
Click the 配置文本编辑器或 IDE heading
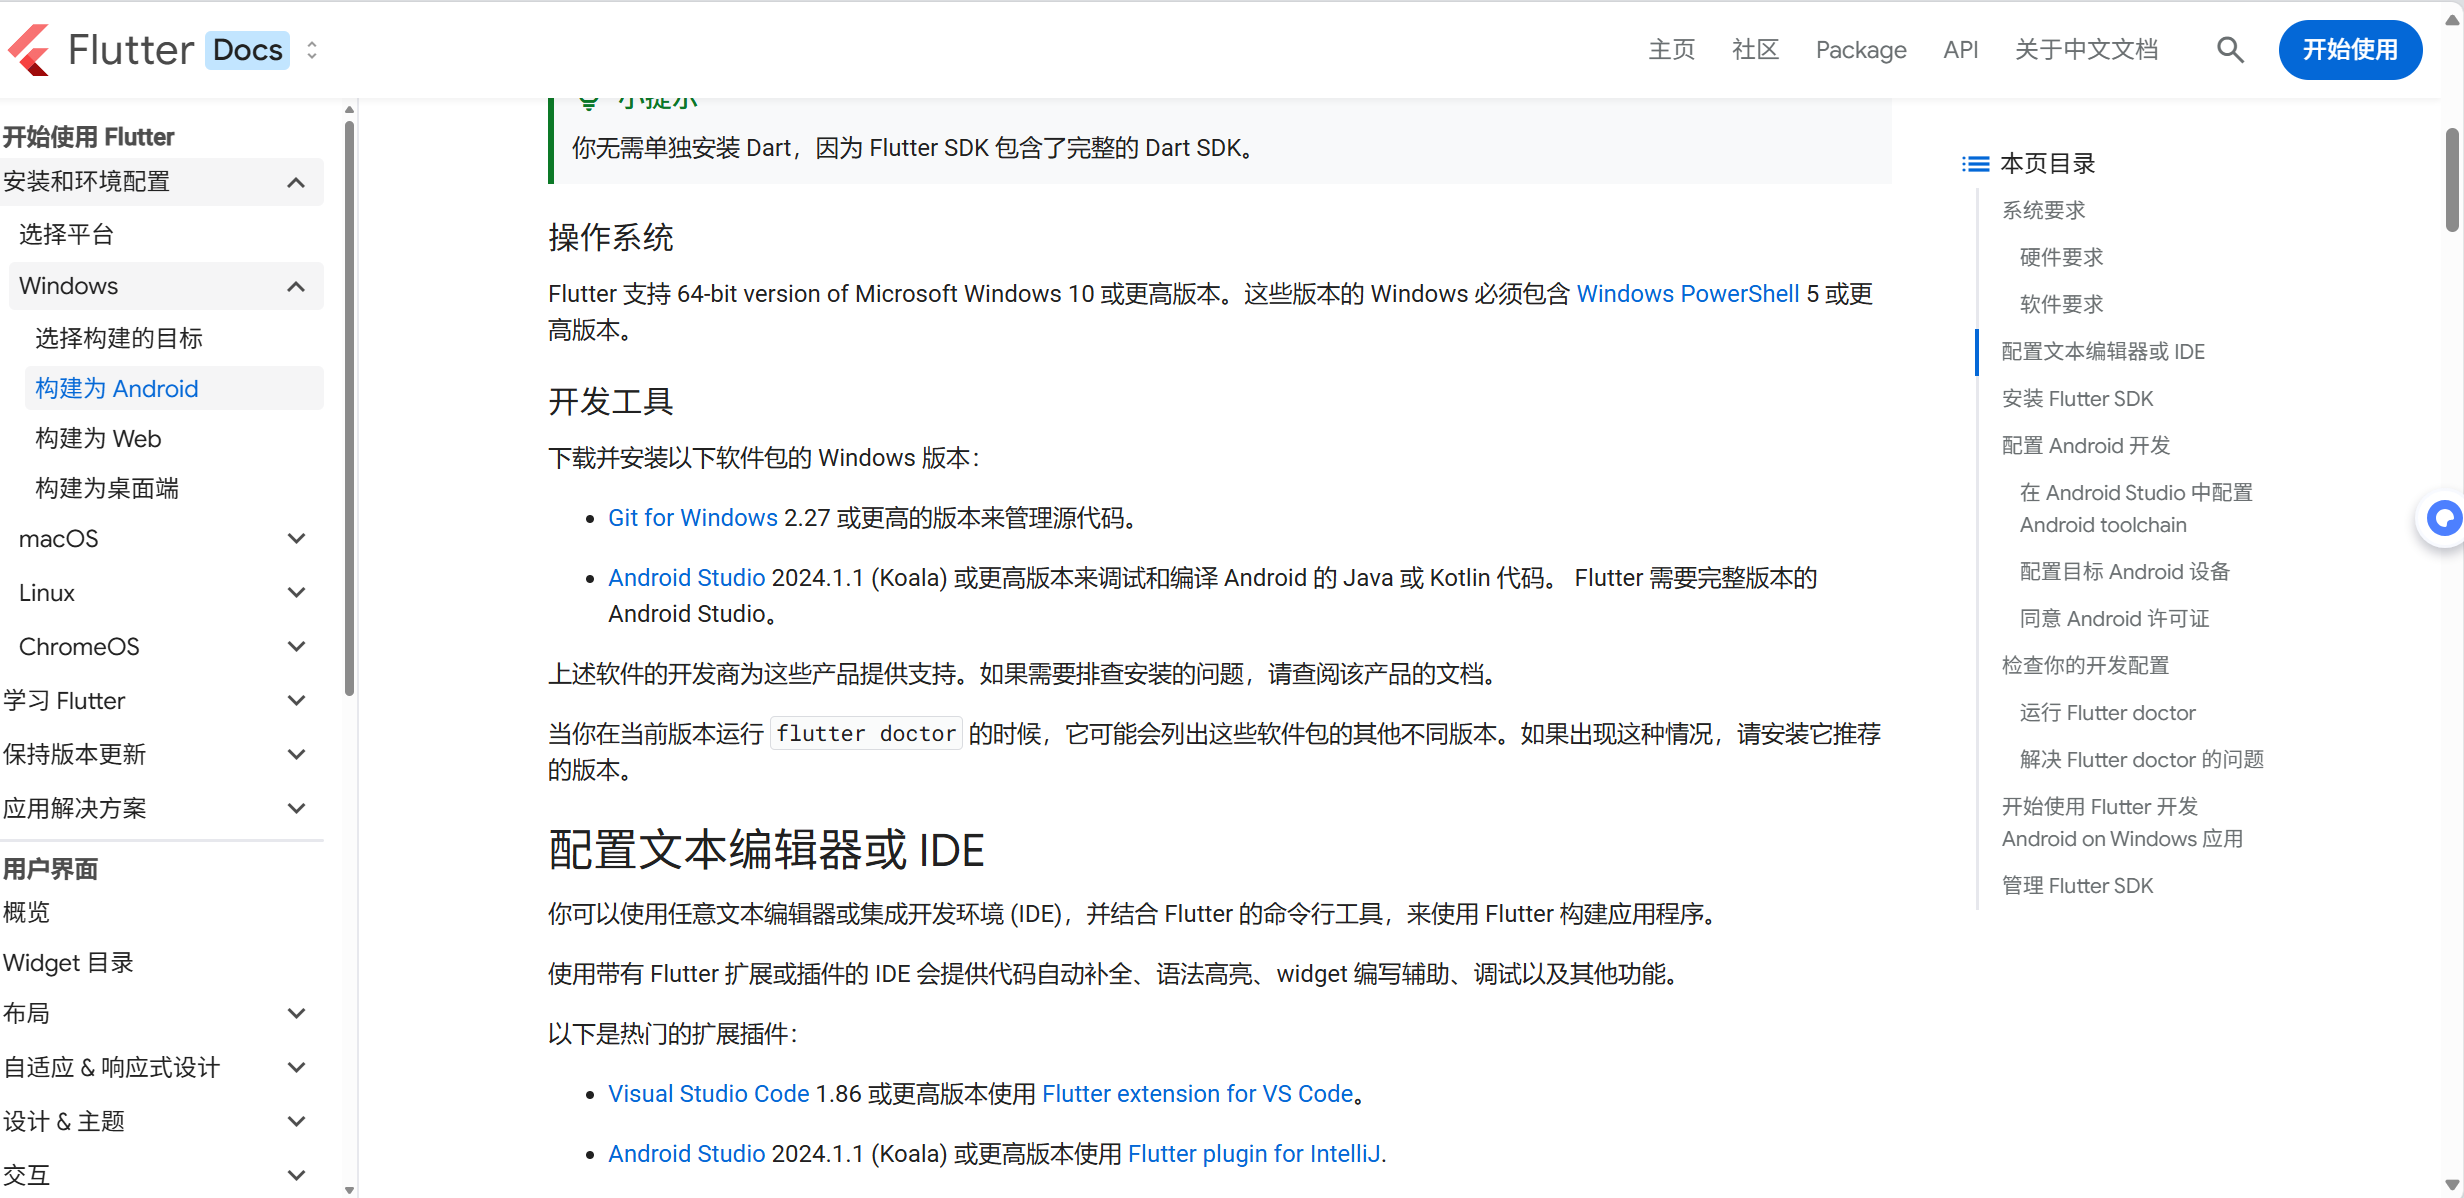pyautogui.click(x=766, y=851)
